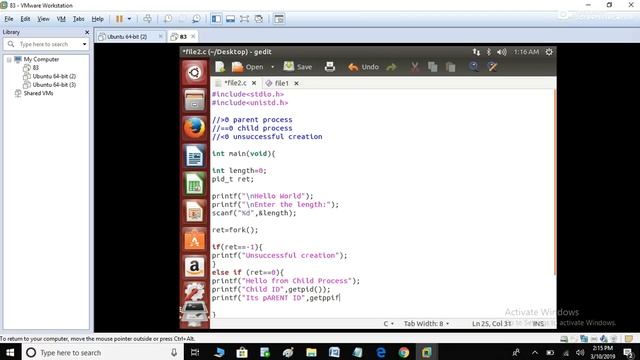
Task: Click the Cut scissors icon
Action: (x=415, y=67)
